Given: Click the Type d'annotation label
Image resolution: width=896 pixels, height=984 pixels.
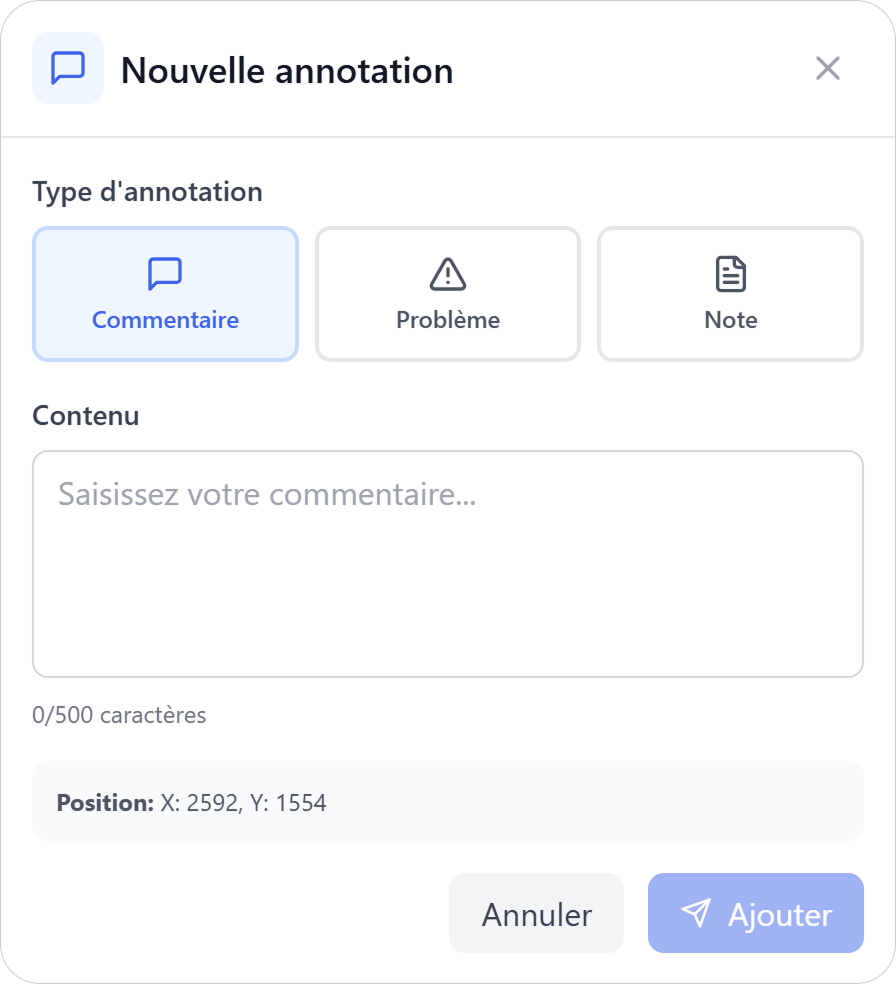Looking at the screenshot, I should [147, 191].
